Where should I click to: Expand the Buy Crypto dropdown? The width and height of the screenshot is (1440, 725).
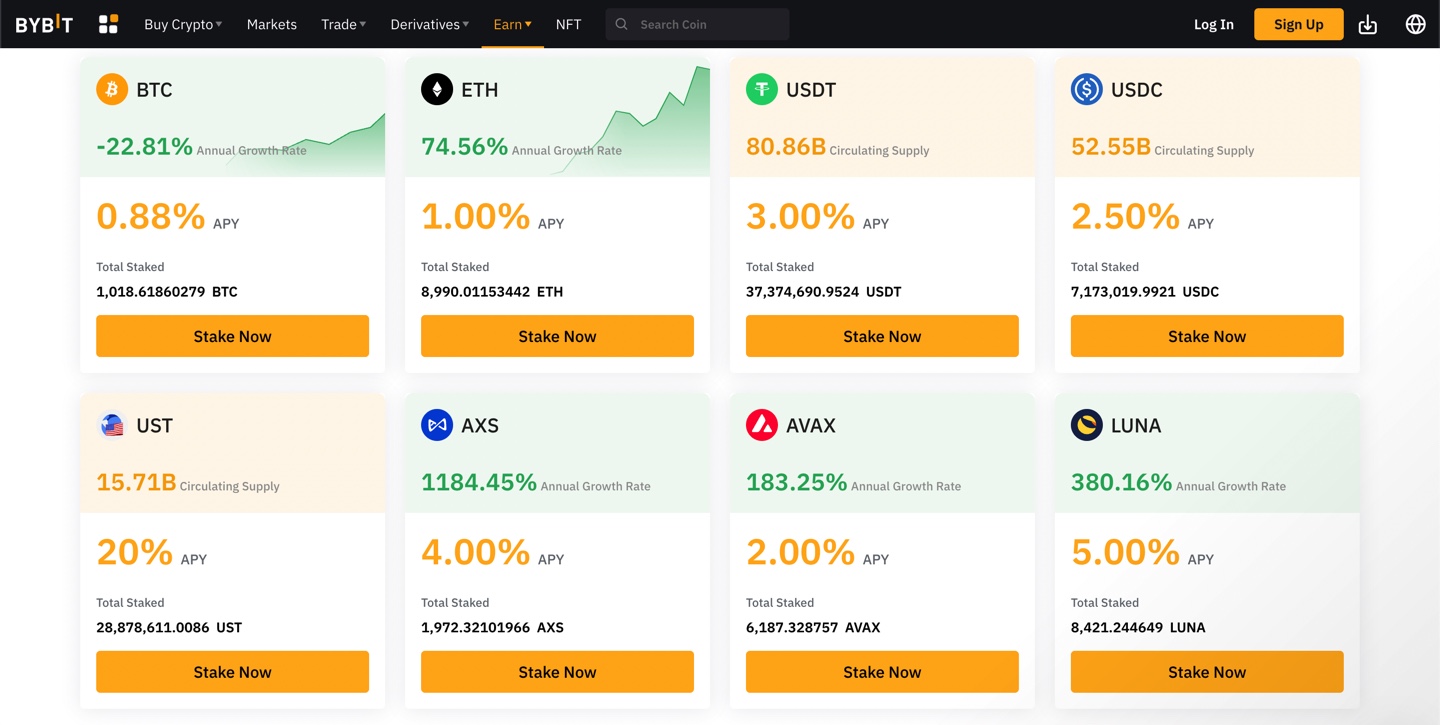point(183,24)
